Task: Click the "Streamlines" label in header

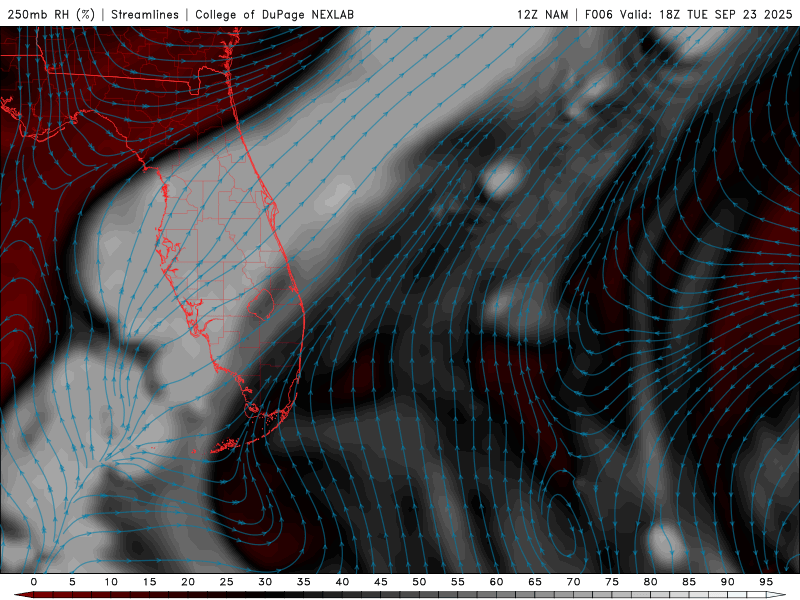Action: coord(145,14)
